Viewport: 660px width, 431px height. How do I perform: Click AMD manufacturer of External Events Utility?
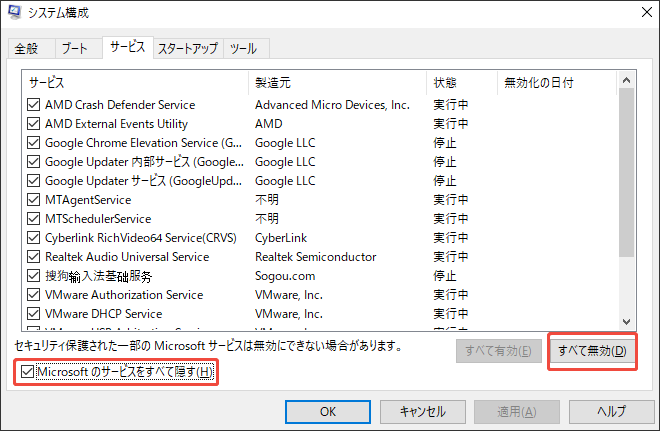[x=269, y=123]
